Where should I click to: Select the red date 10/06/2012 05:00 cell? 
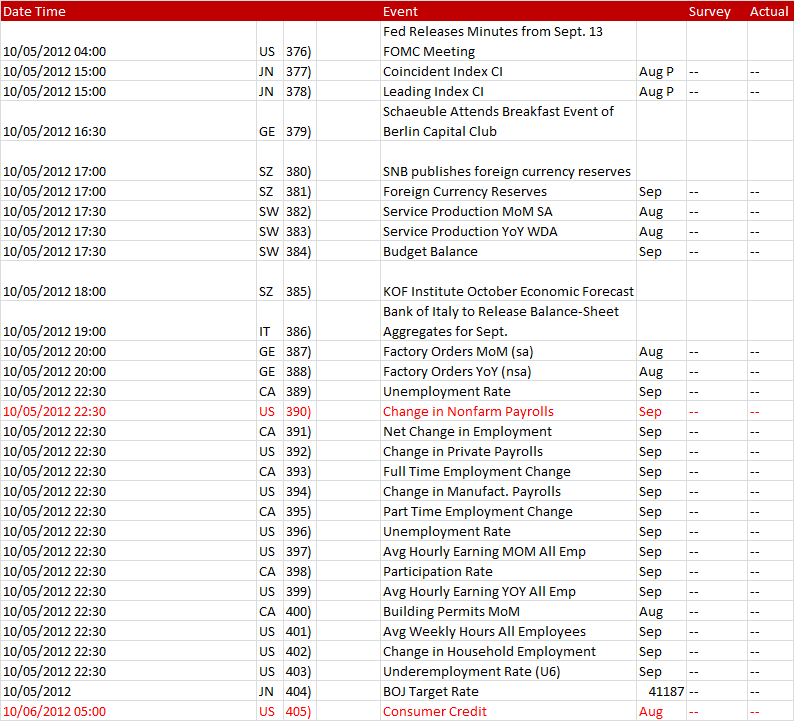click(x=54, y=712)
